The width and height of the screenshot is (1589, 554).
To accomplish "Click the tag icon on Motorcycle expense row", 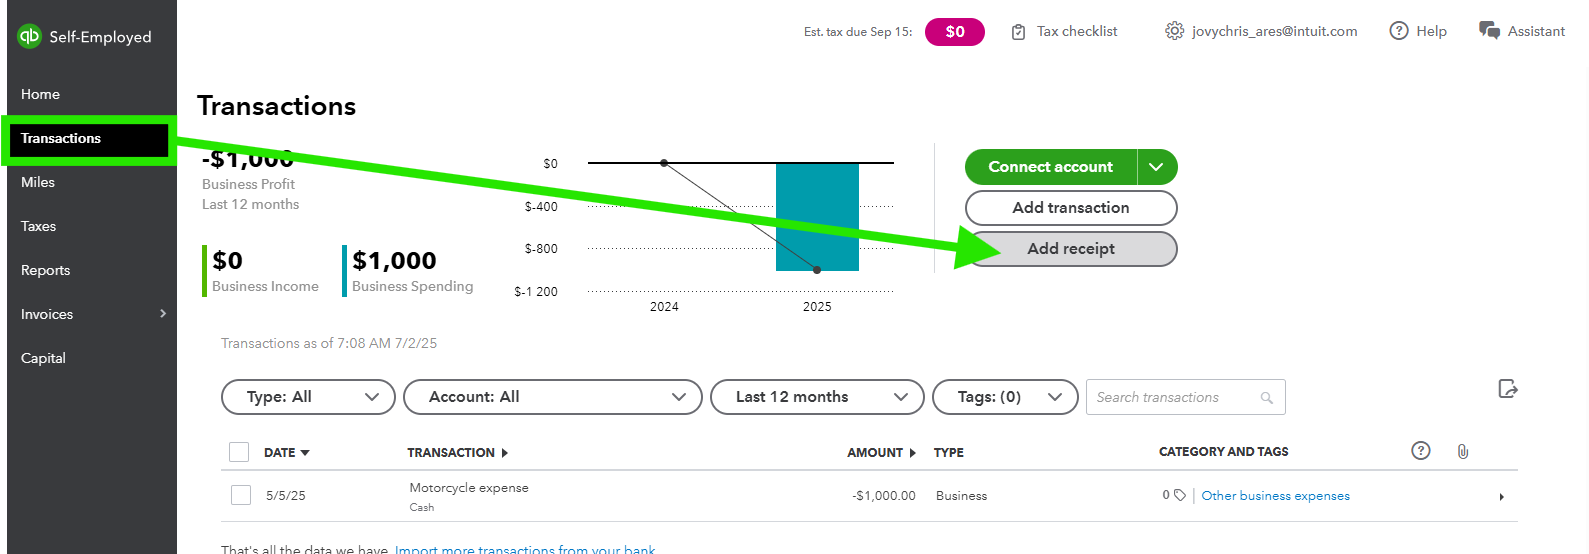I will [x=1180, y=495].
